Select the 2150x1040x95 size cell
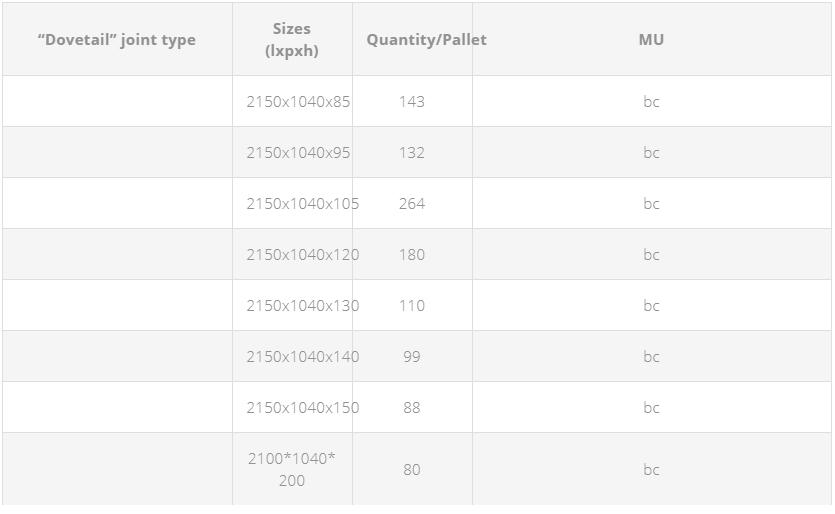The height and width of the screenshot is (514, 835). 292,152
